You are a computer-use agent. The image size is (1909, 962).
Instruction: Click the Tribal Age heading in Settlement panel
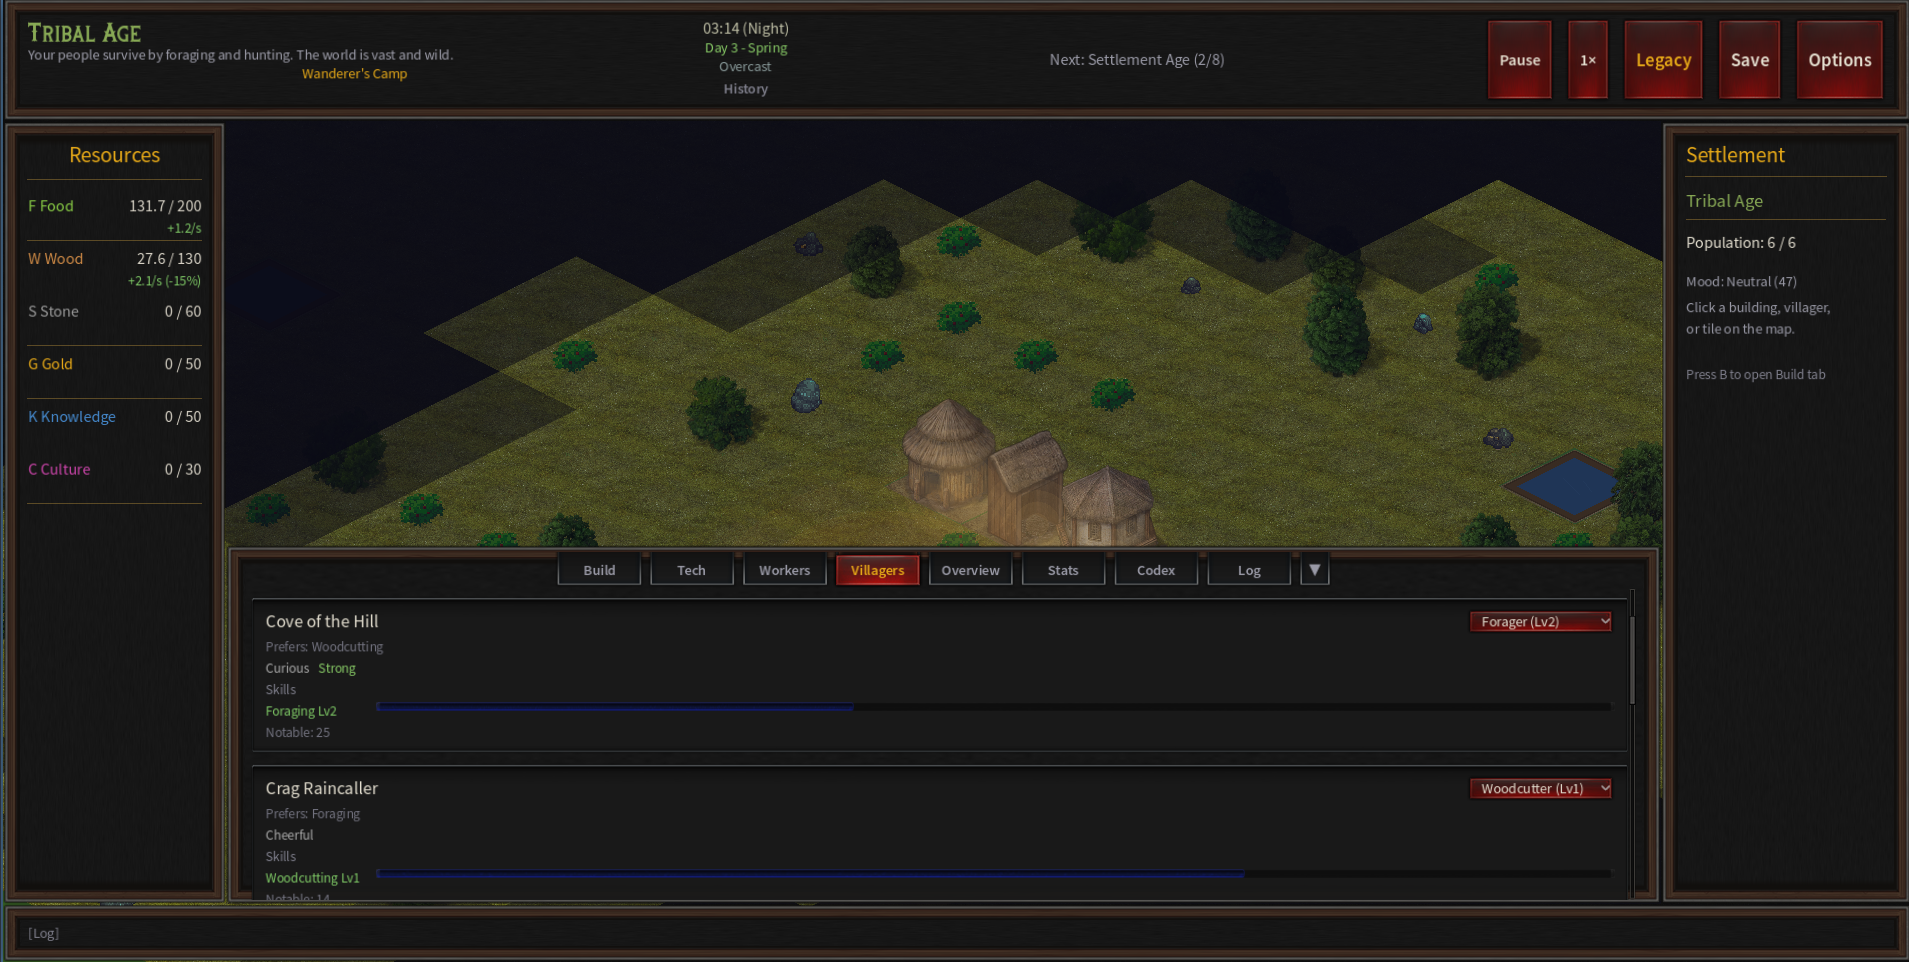click(x=1724, y=201)
